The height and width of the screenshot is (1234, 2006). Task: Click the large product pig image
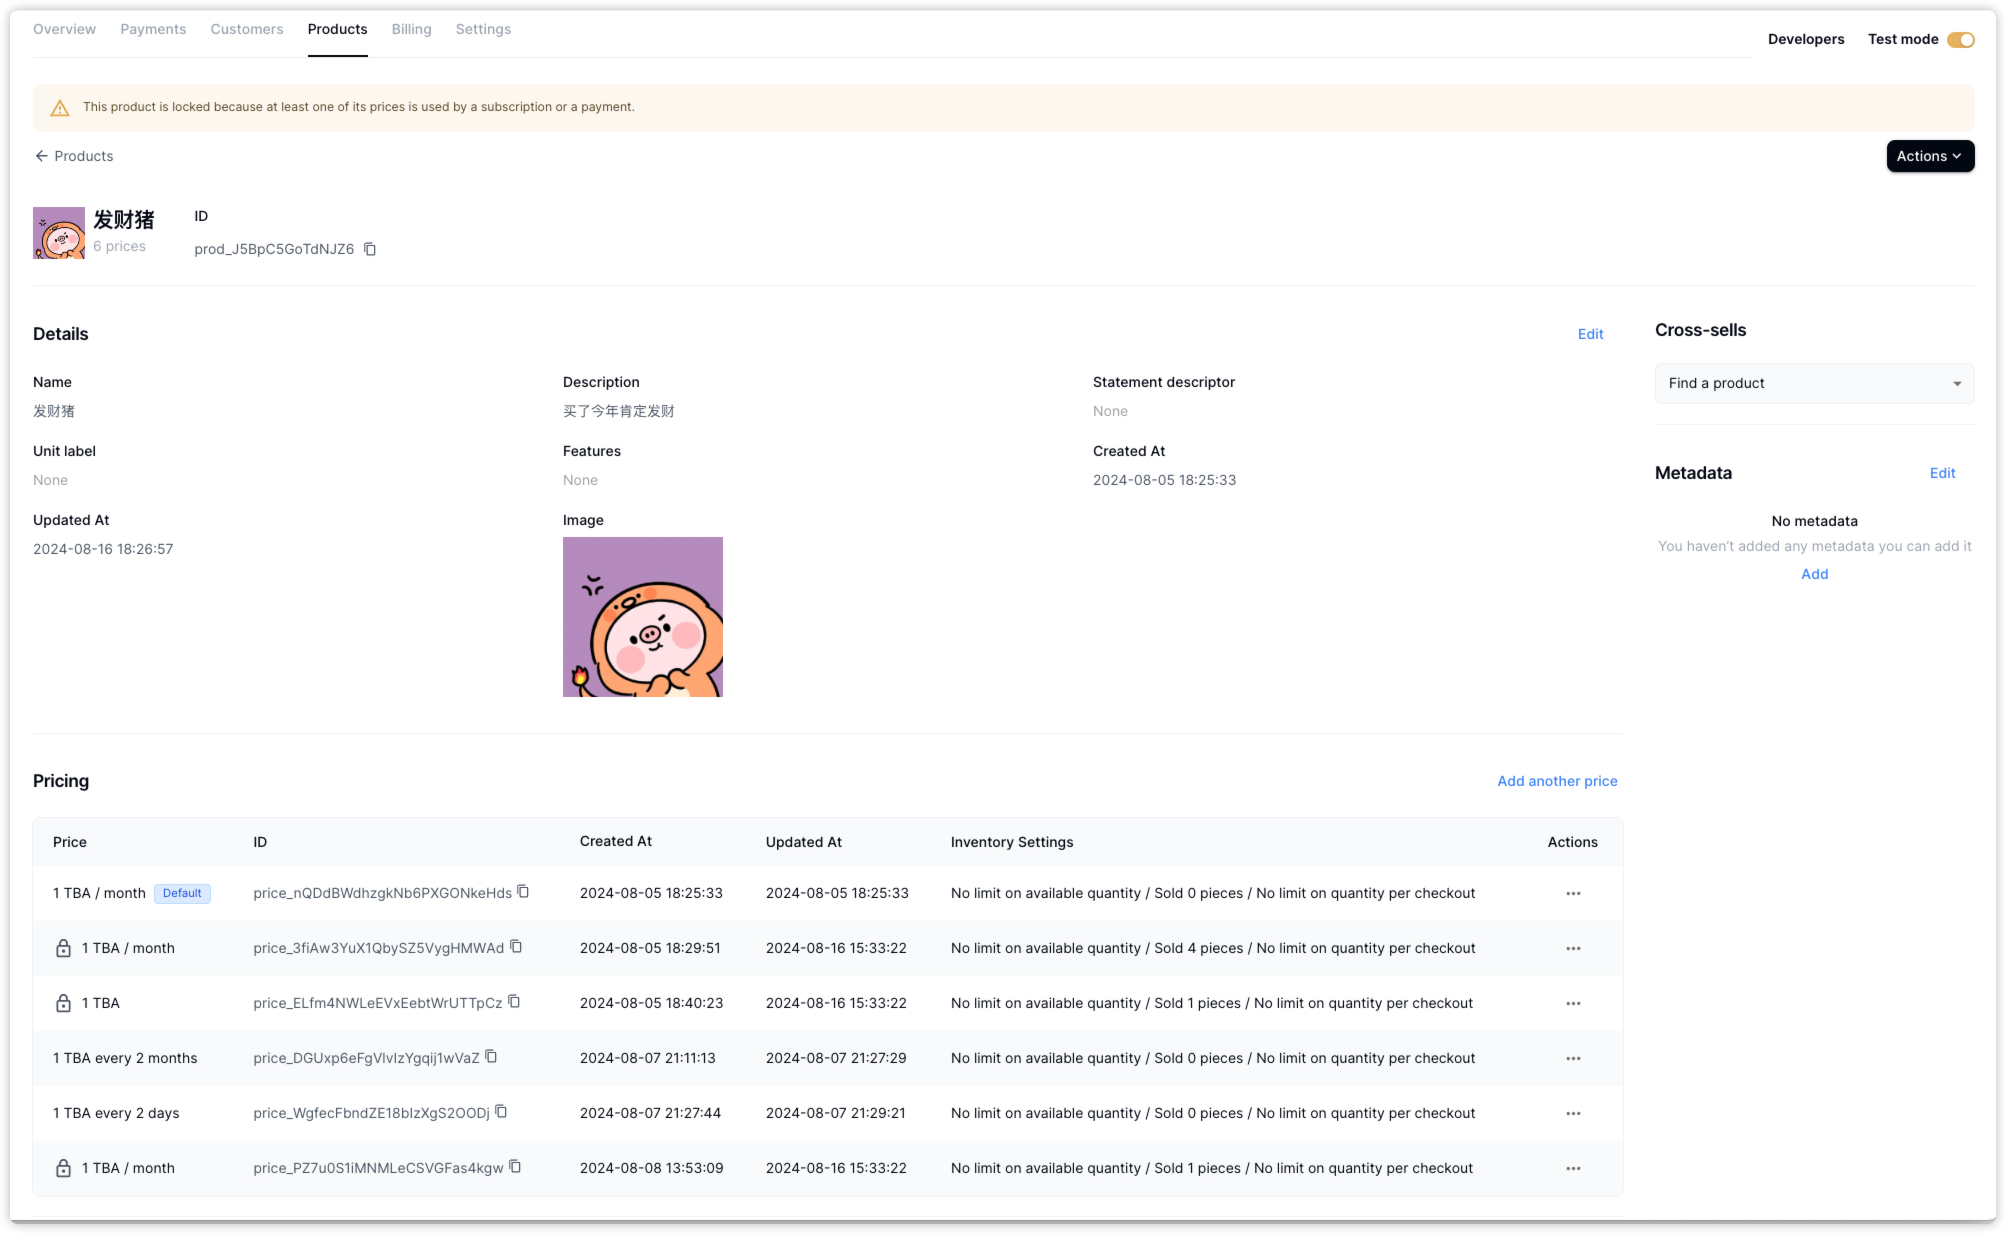pyautogui.click(x=642, y=617)
